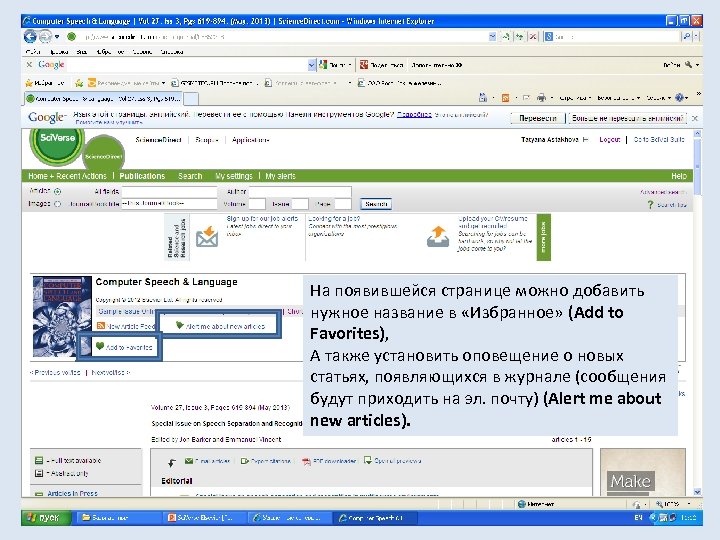Click the Add to Favorites bar icon
This screenshot has height=540, width=720.
tap(79, 83)
